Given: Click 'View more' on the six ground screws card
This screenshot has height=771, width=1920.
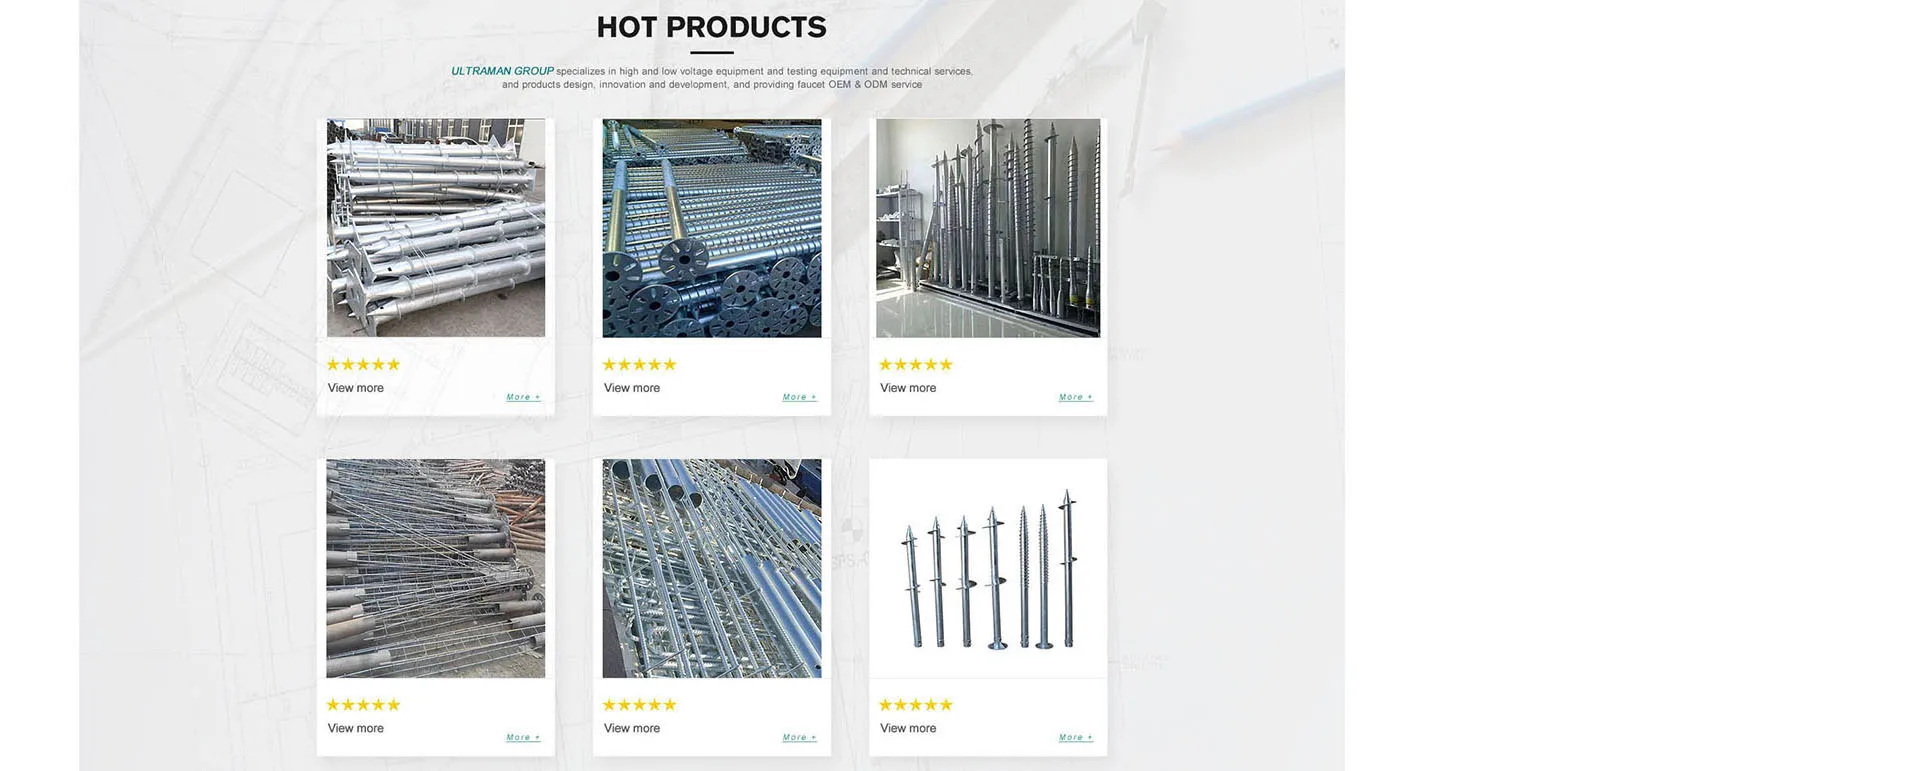Looking at the screenshot, I should coord(908,728).
